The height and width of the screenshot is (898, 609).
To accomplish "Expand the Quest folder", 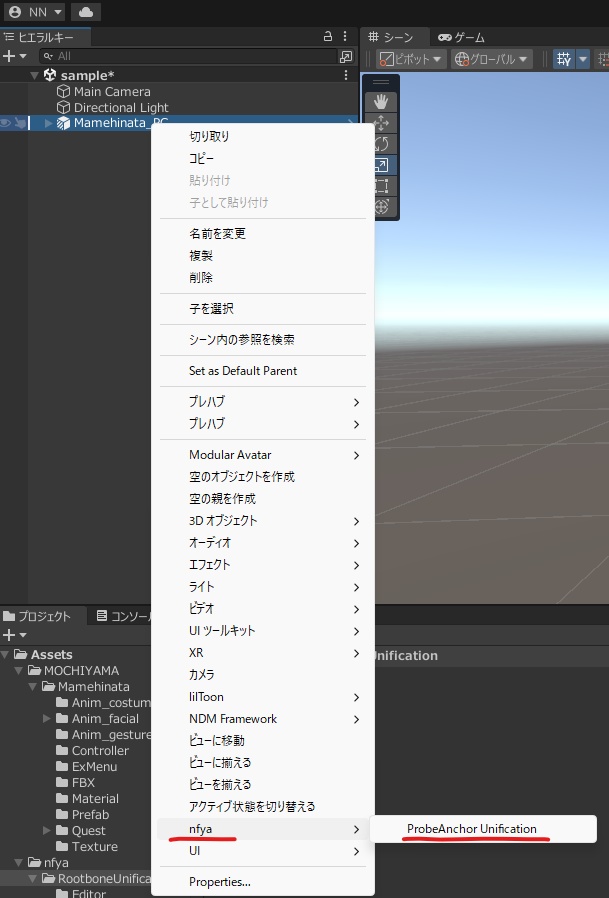I will [x=47, y=830].
